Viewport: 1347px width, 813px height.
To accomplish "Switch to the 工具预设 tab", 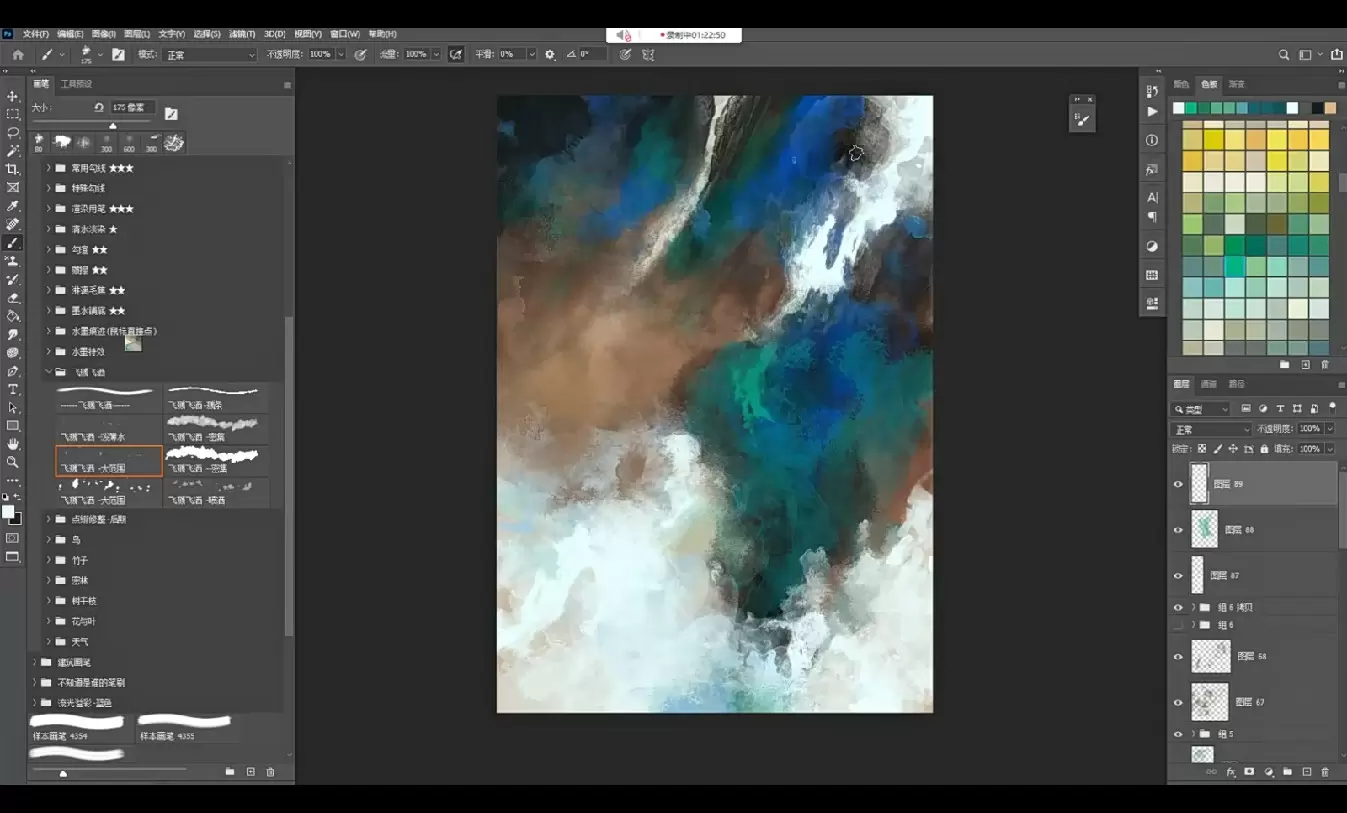I will coord(76,84).
